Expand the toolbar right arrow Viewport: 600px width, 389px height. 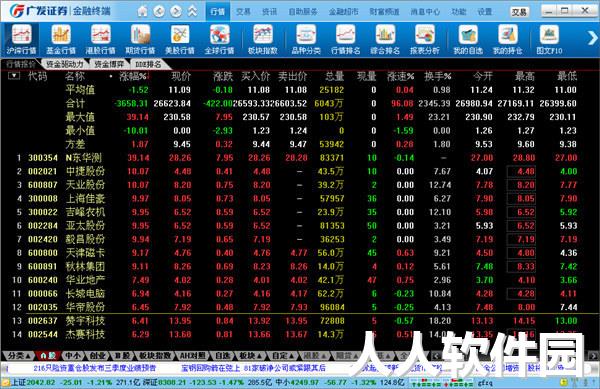tap(592, 38)
